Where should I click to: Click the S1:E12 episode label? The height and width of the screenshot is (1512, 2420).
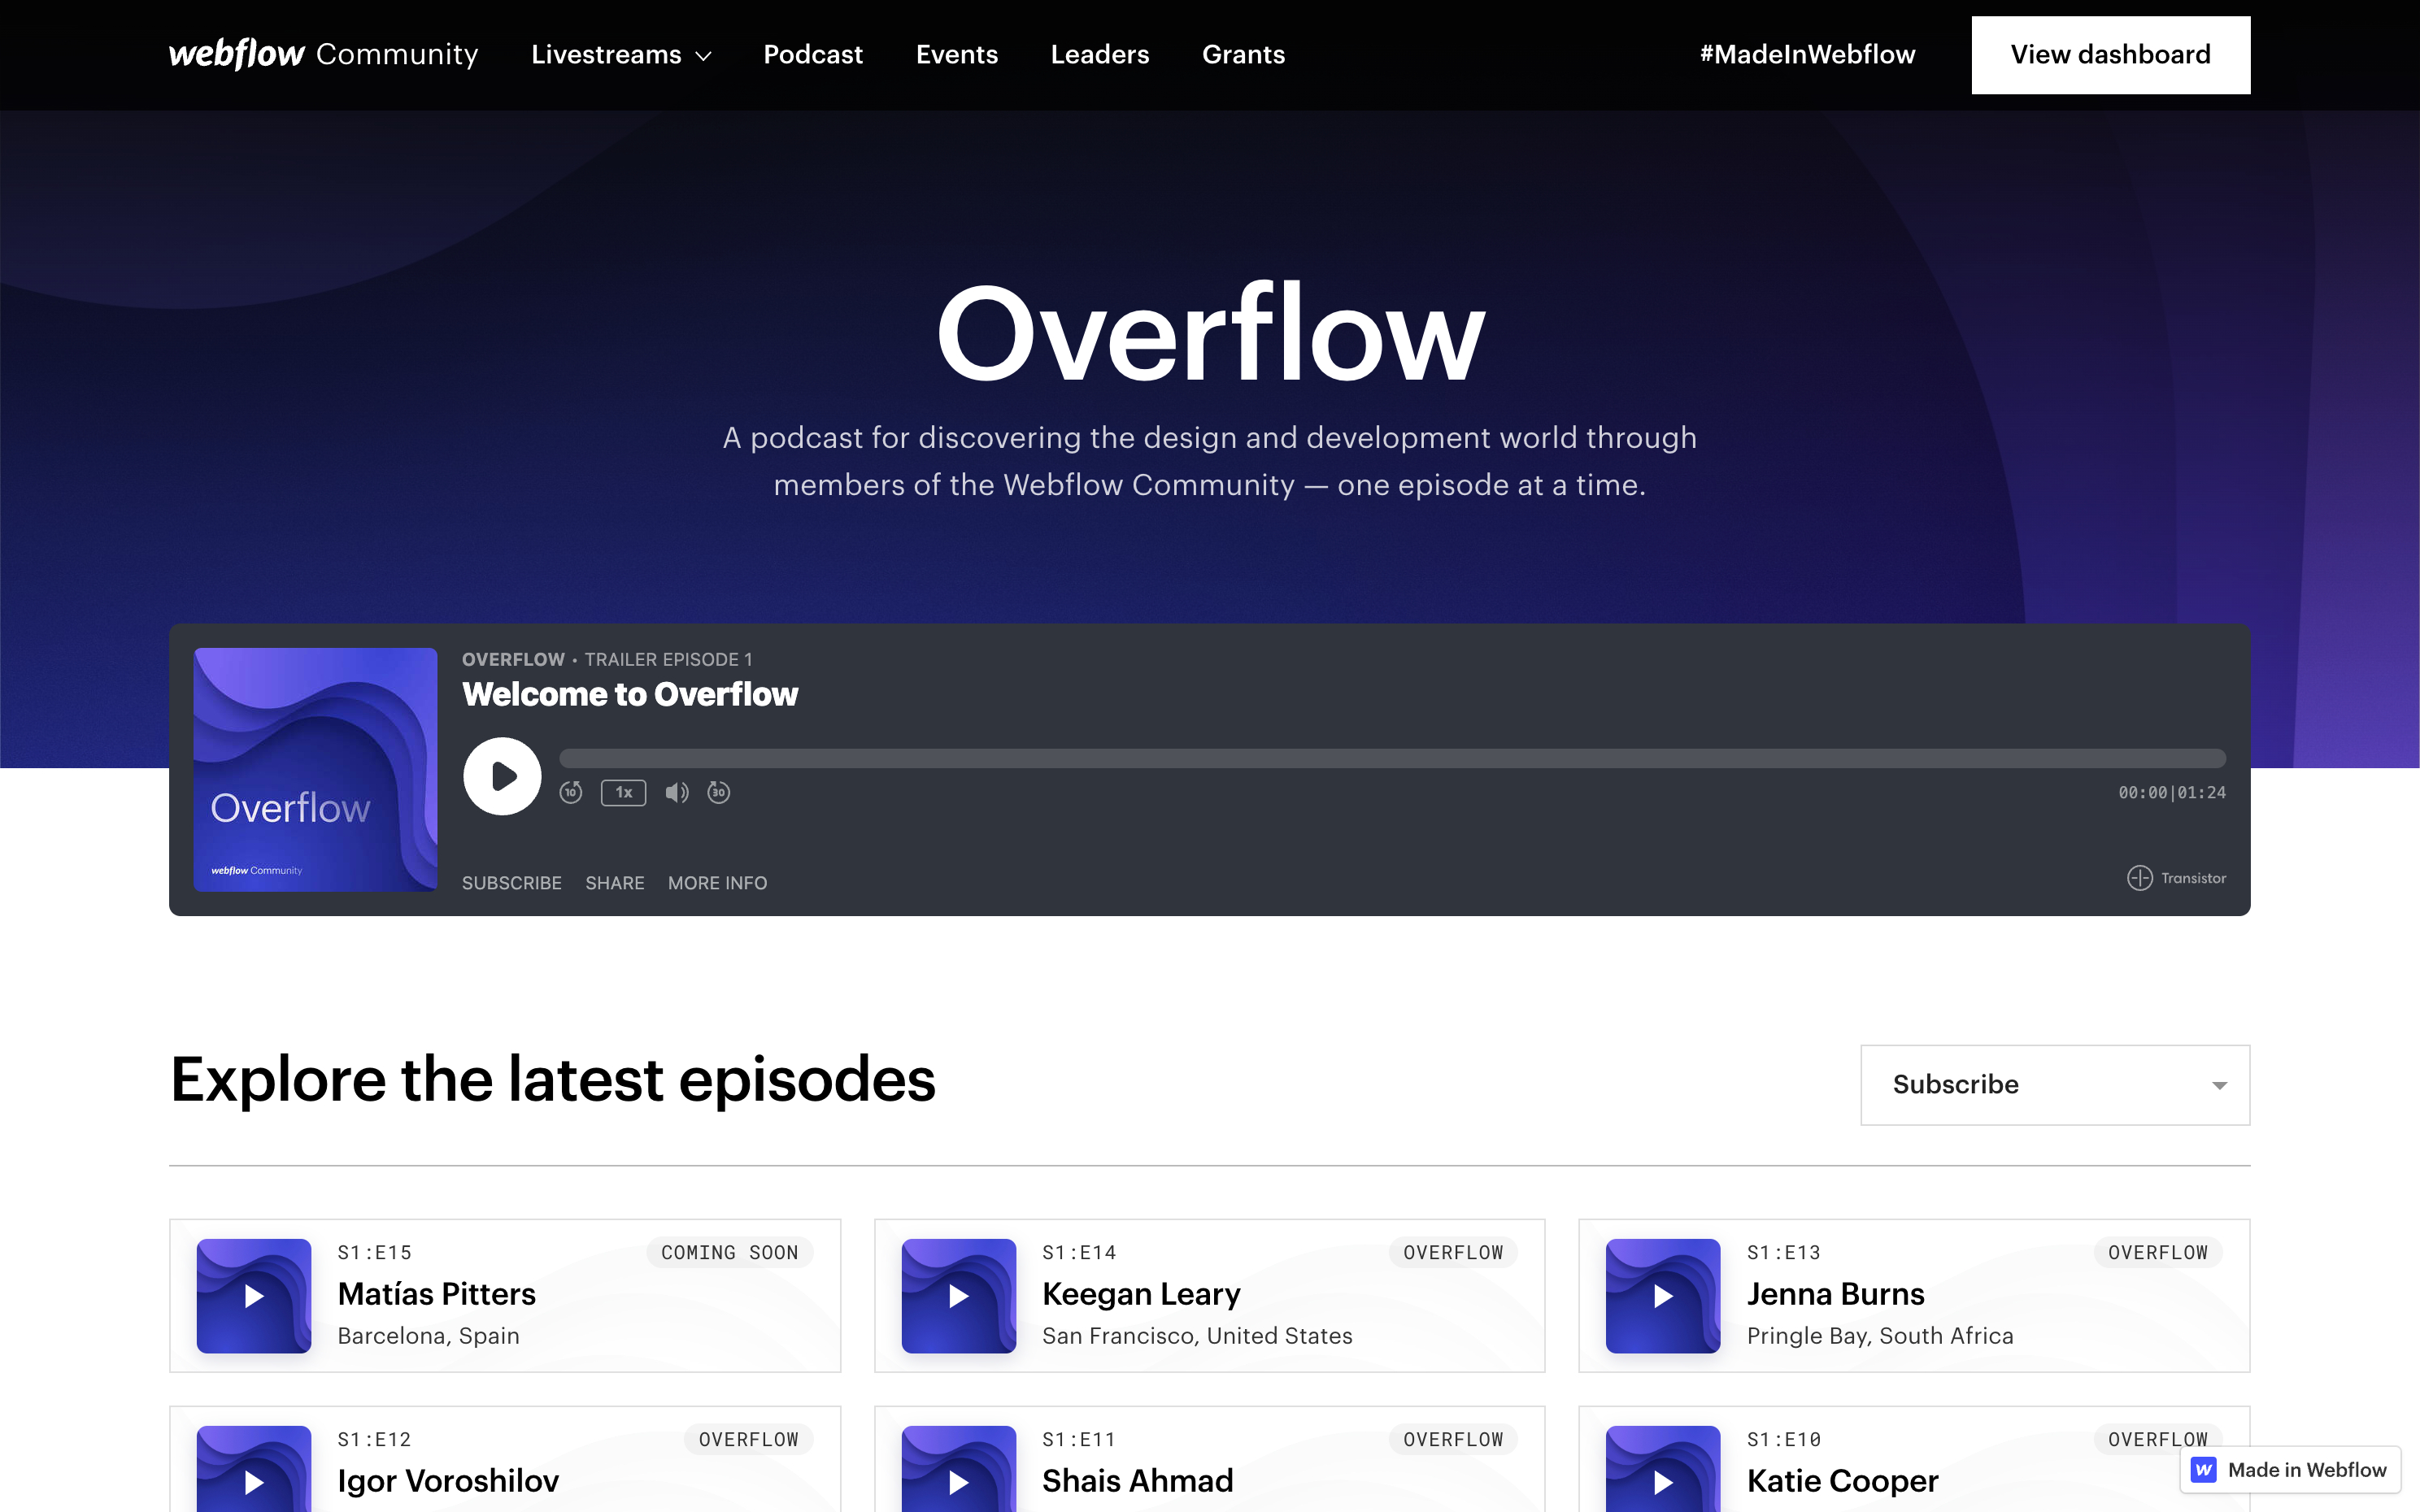click(375, 1440)
